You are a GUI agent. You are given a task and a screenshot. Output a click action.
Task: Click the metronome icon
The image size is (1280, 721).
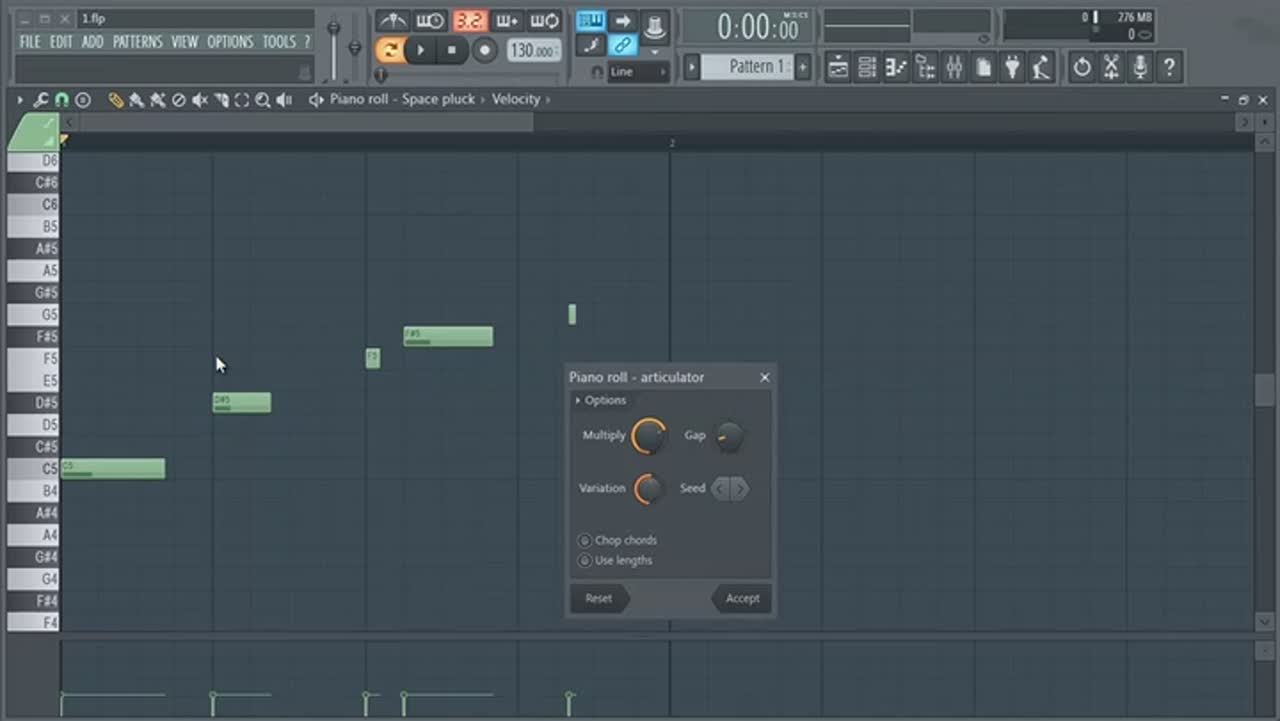click(x=392, y=21)
